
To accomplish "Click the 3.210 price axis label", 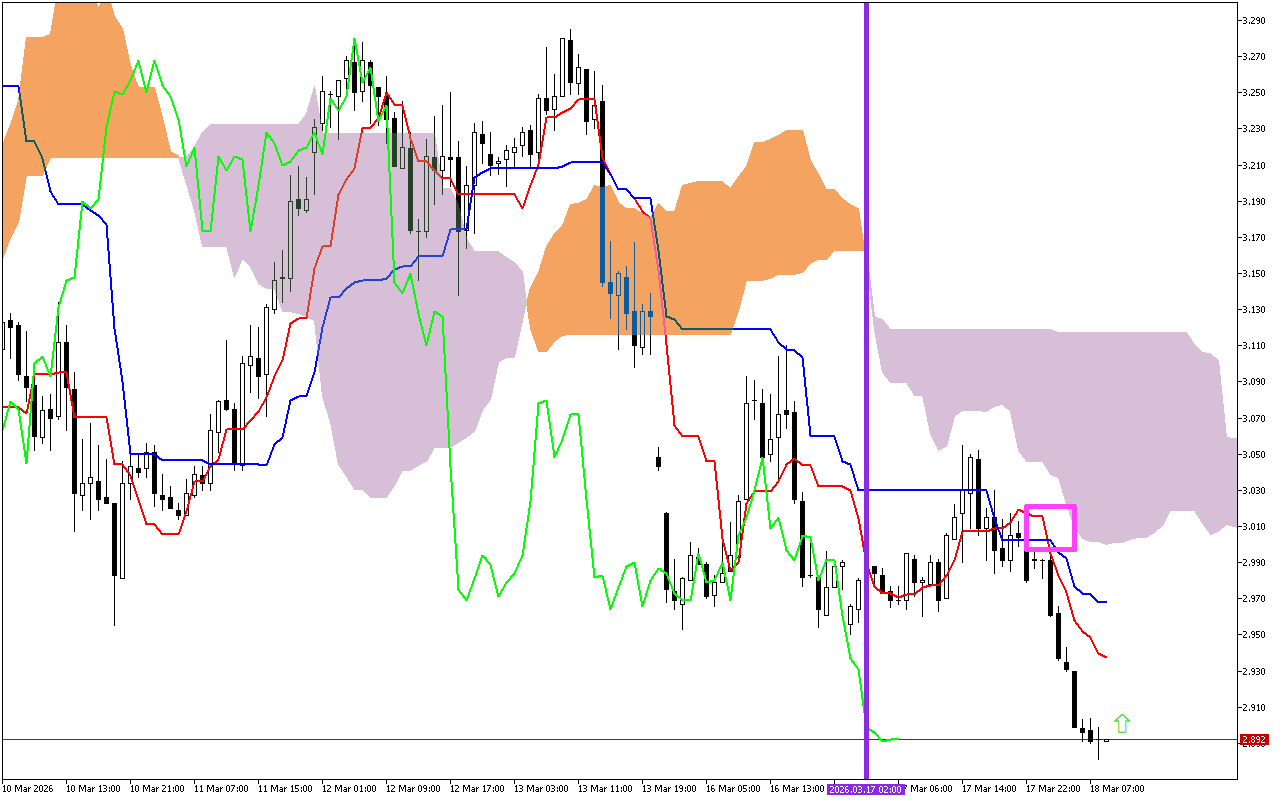I will [1254, 165].
